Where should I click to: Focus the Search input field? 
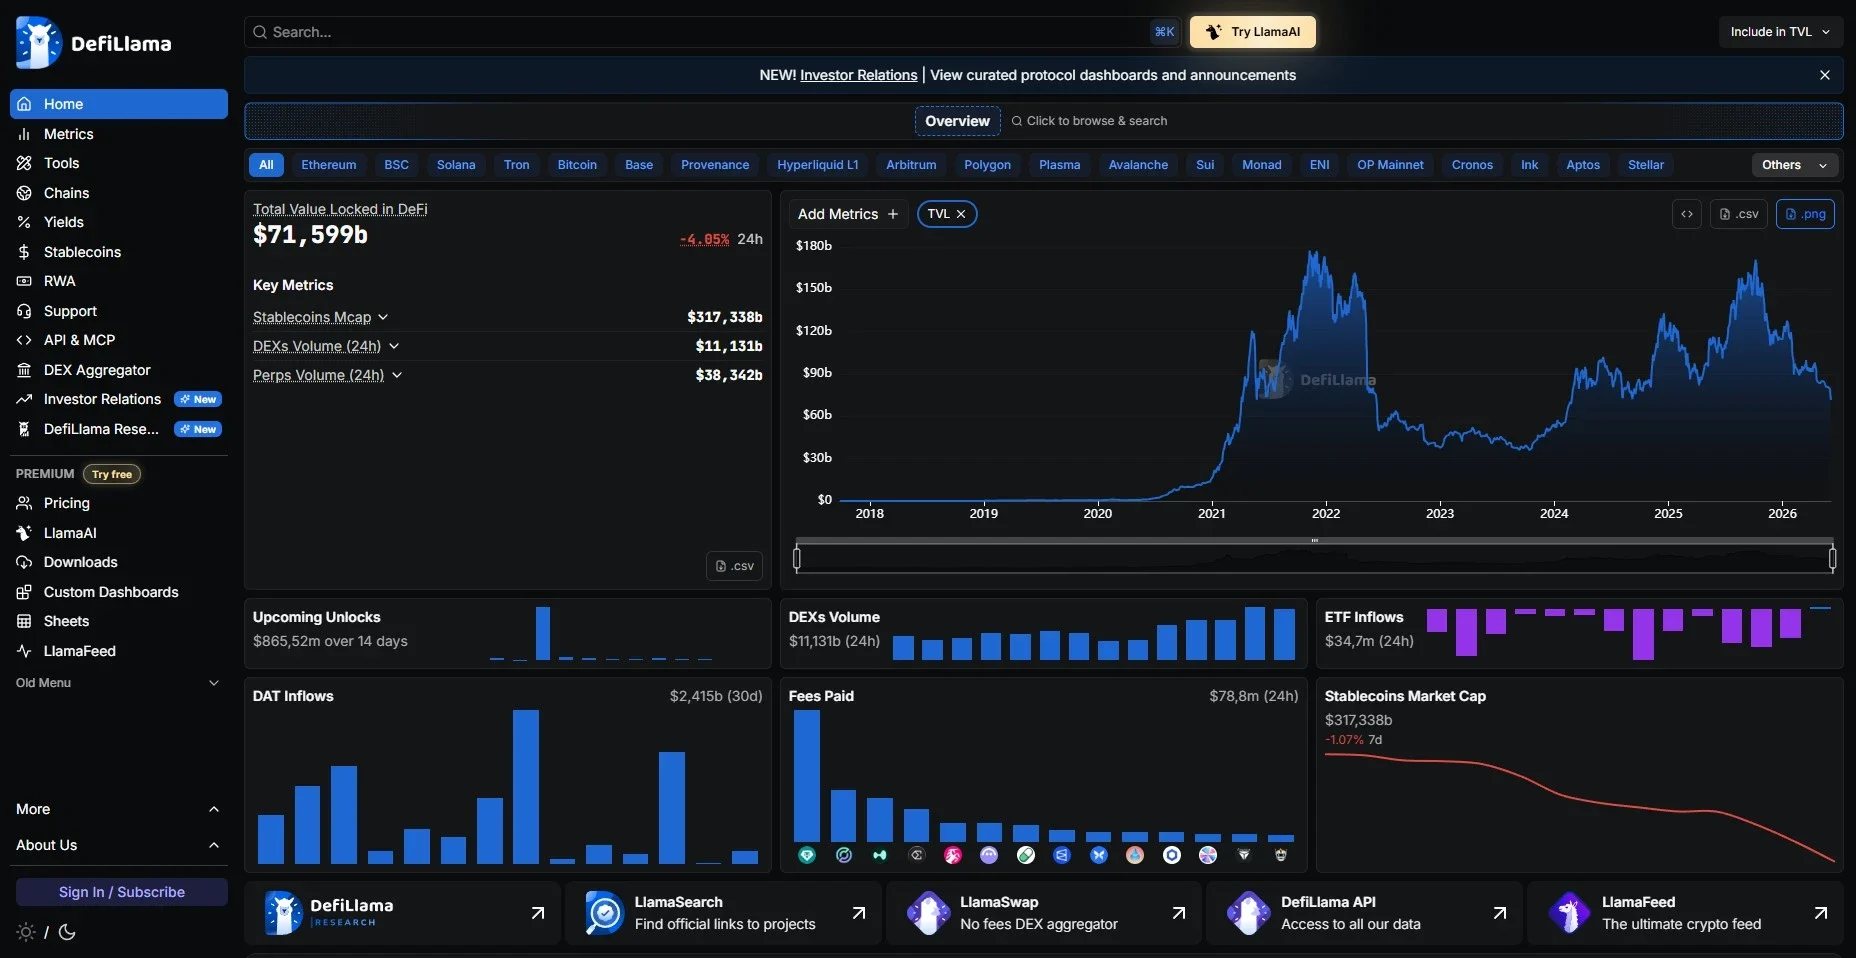(713, 32)
